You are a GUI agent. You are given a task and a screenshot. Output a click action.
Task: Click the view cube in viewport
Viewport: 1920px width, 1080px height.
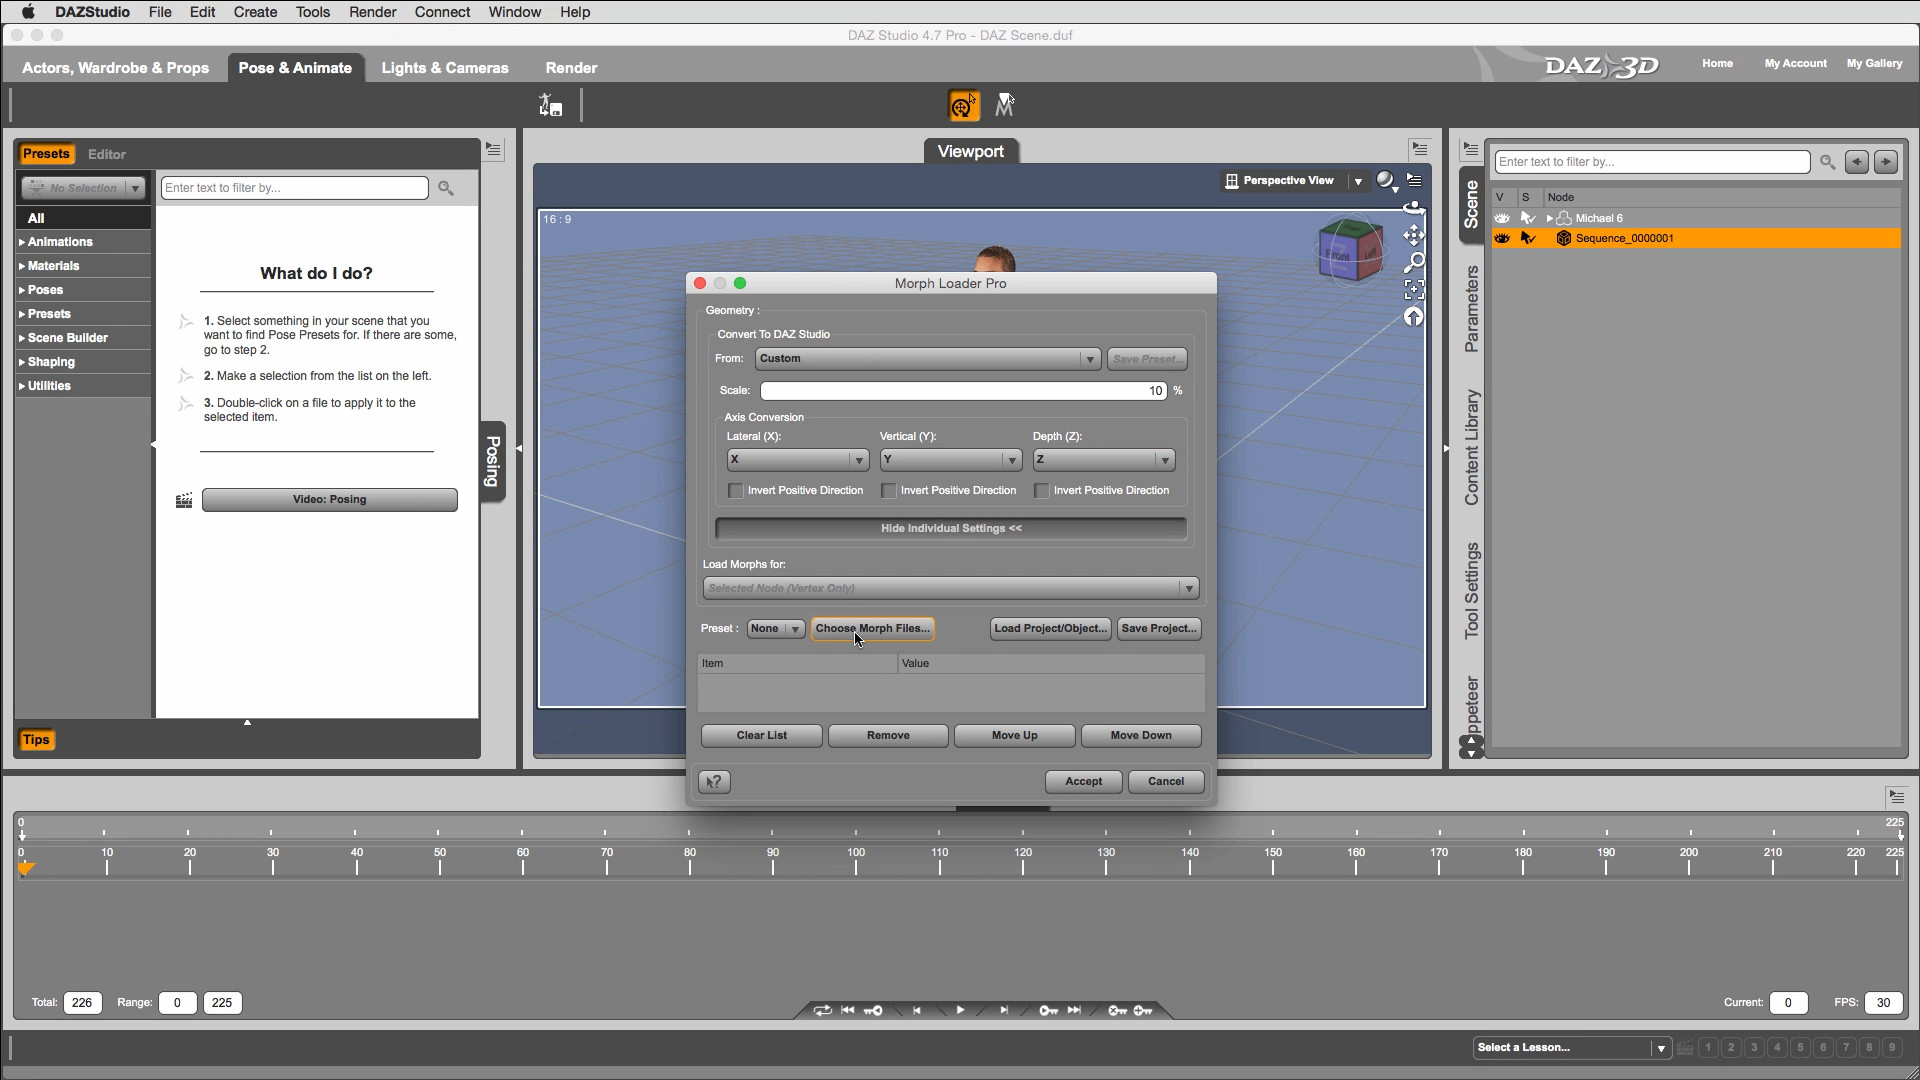1350,250
